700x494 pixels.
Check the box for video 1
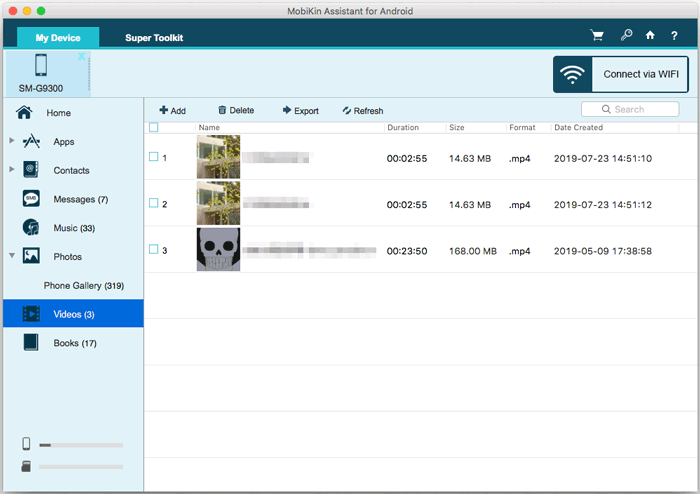(x=153, y=158)
